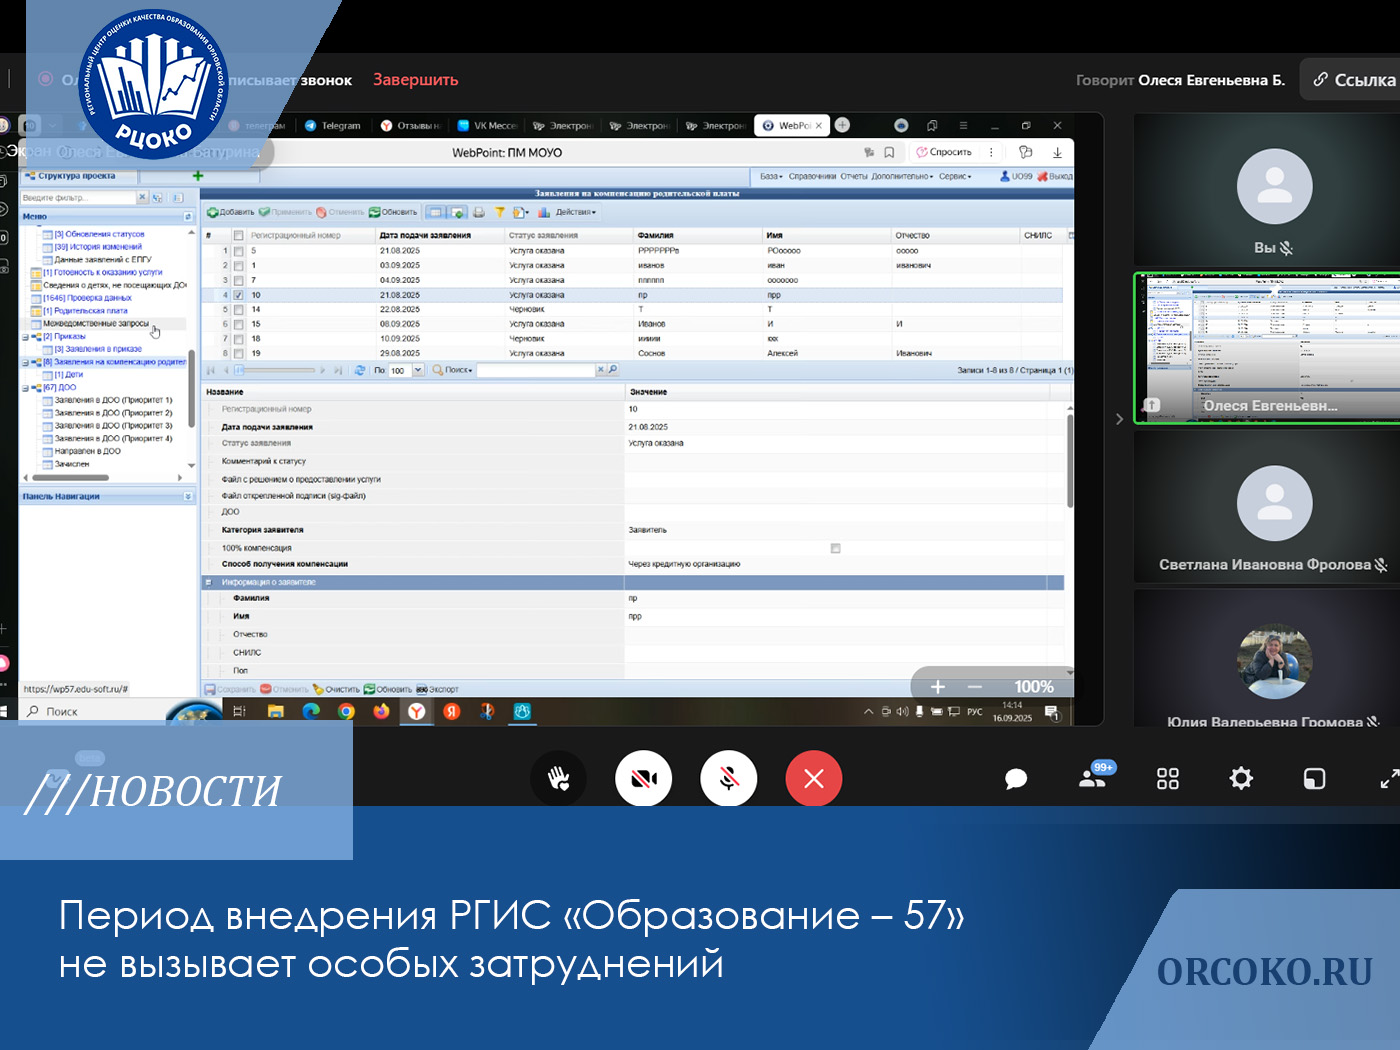The height and width of the screenshot is (1050, 1400).
Task: Click Завершить to end the recording
Action: (x=415, y=80)
